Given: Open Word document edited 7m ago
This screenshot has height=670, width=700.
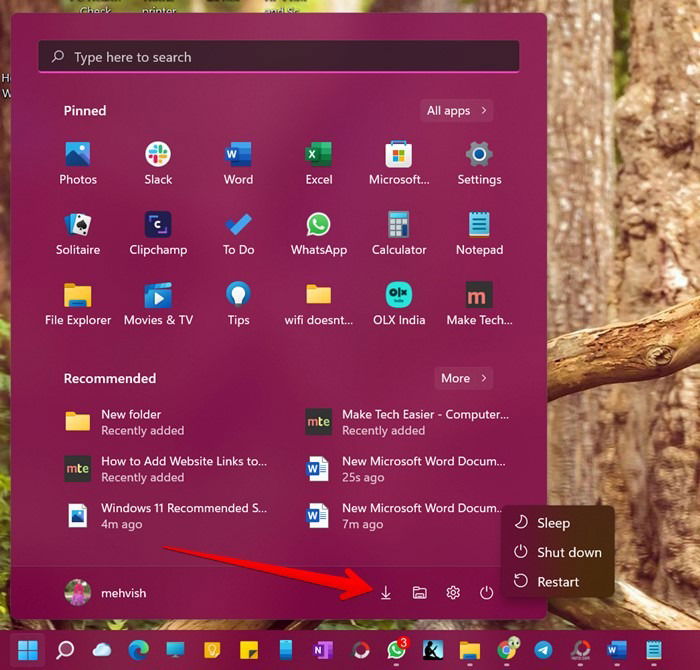Looking at the screenshot, I should pos(402,516).
